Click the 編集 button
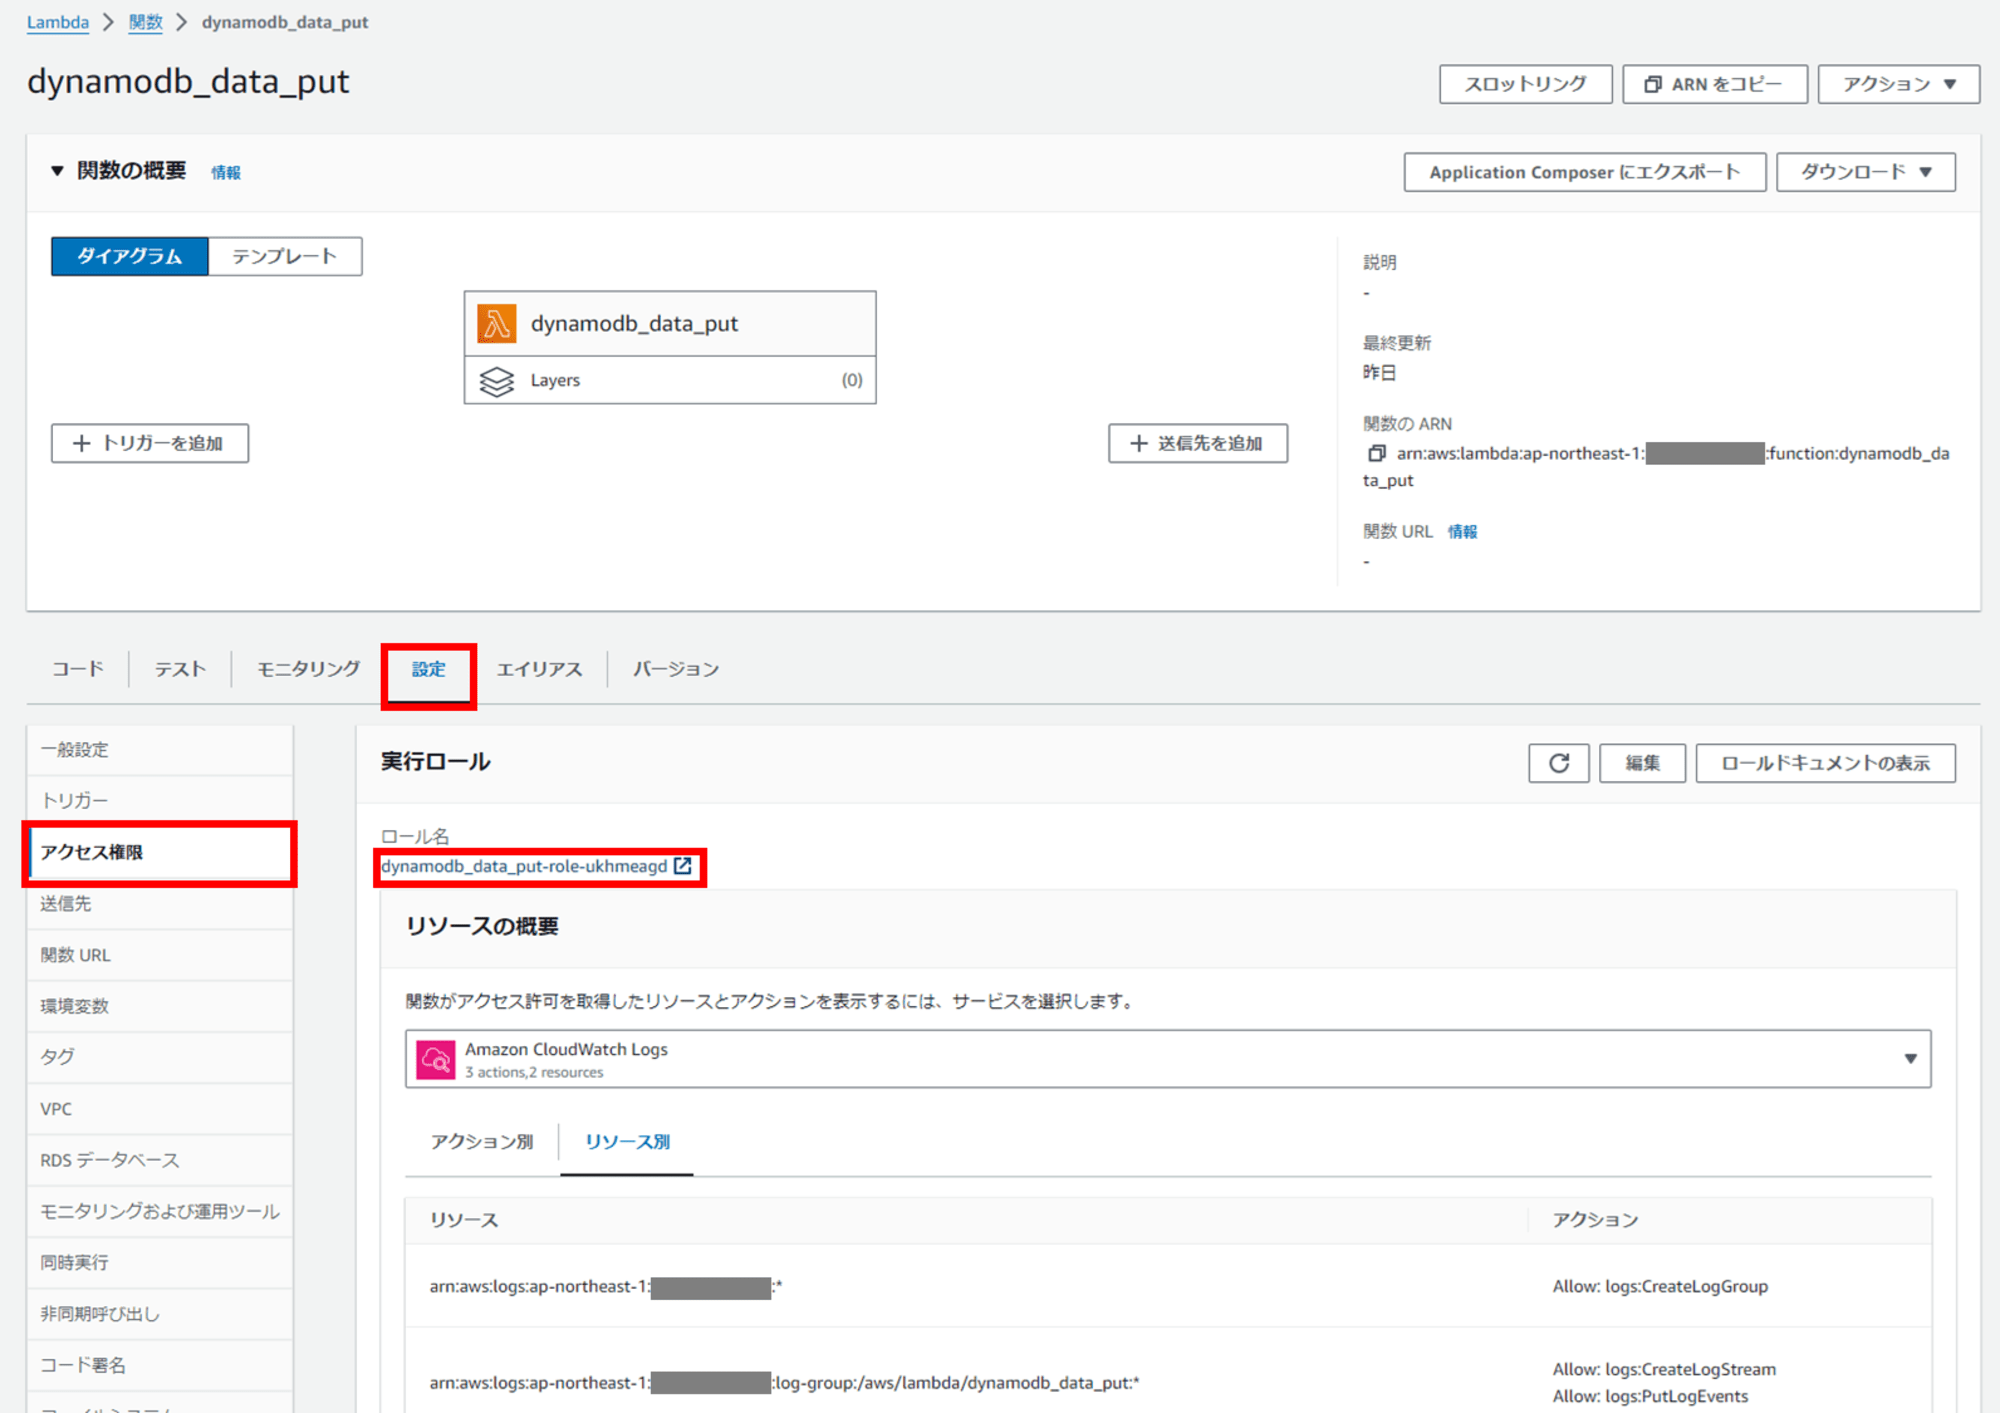Screen dimensions: 2000x1413 pos(1642,763)
